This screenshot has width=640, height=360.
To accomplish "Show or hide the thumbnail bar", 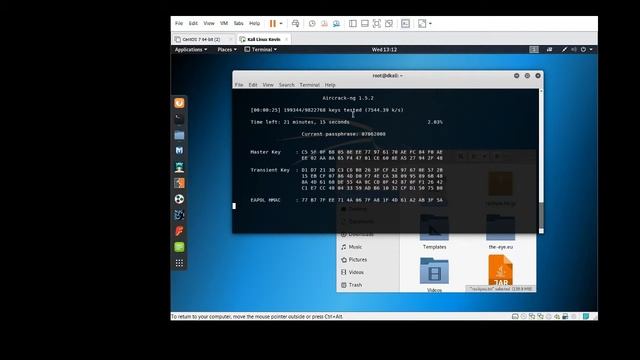I will point(365,24).
